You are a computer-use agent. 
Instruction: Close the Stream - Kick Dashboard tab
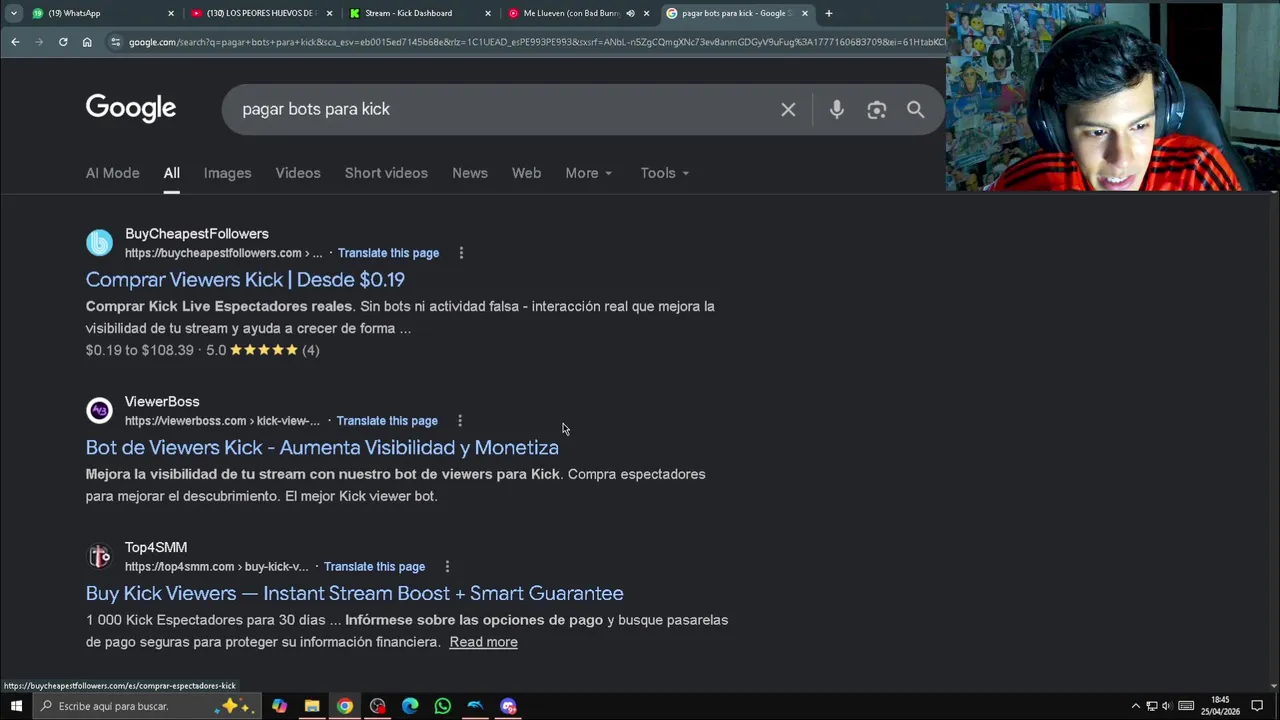tap(488, 13)
